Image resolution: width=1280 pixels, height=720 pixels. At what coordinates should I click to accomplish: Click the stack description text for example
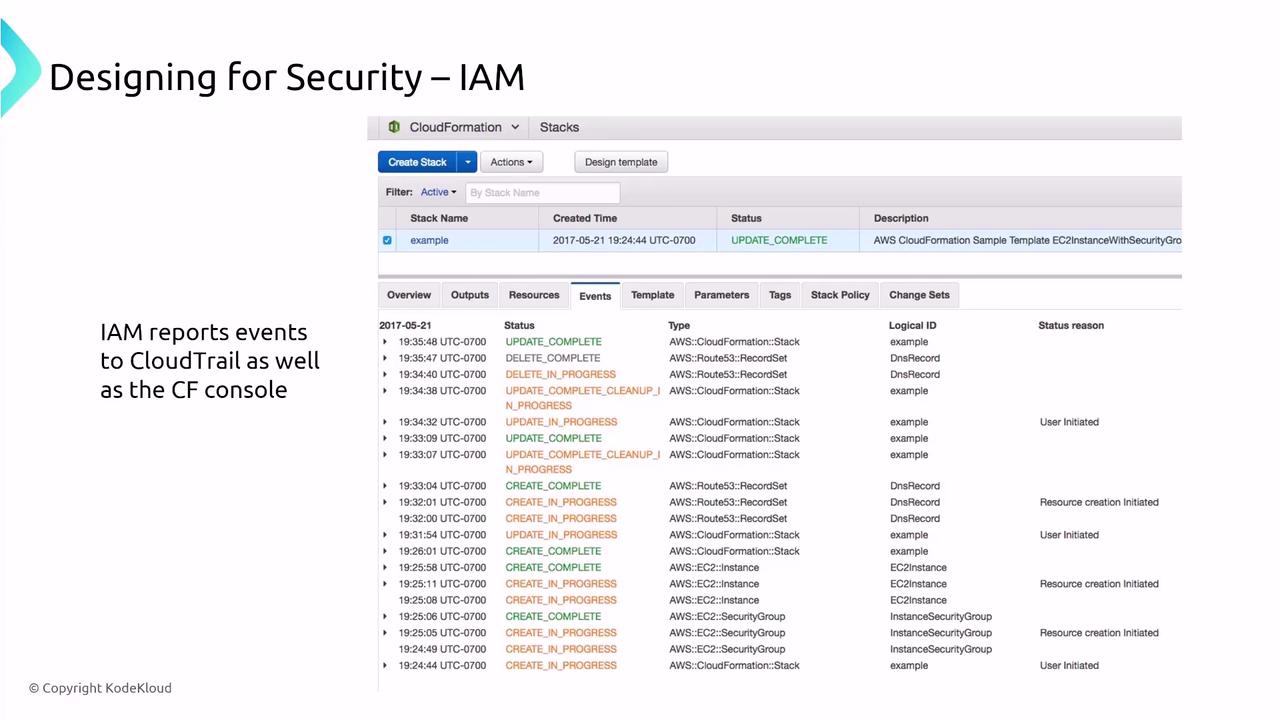(x=1028, y=240)
